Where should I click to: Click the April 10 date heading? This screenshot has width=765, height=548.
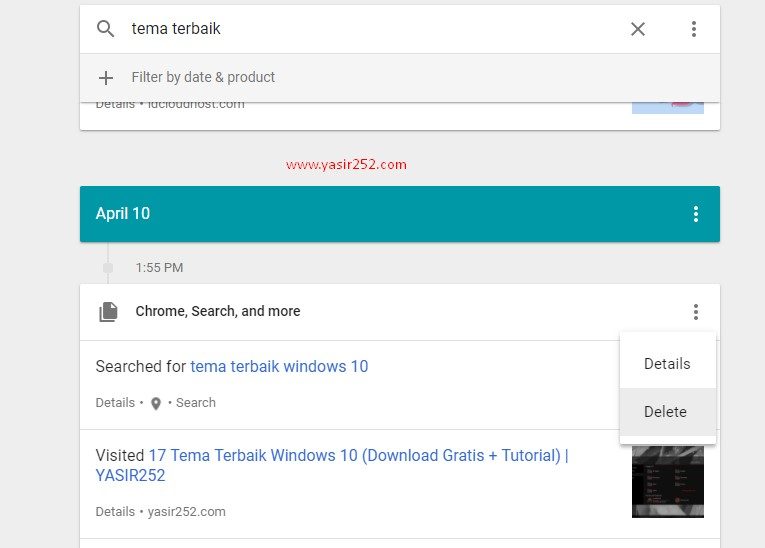coord(123,214)
